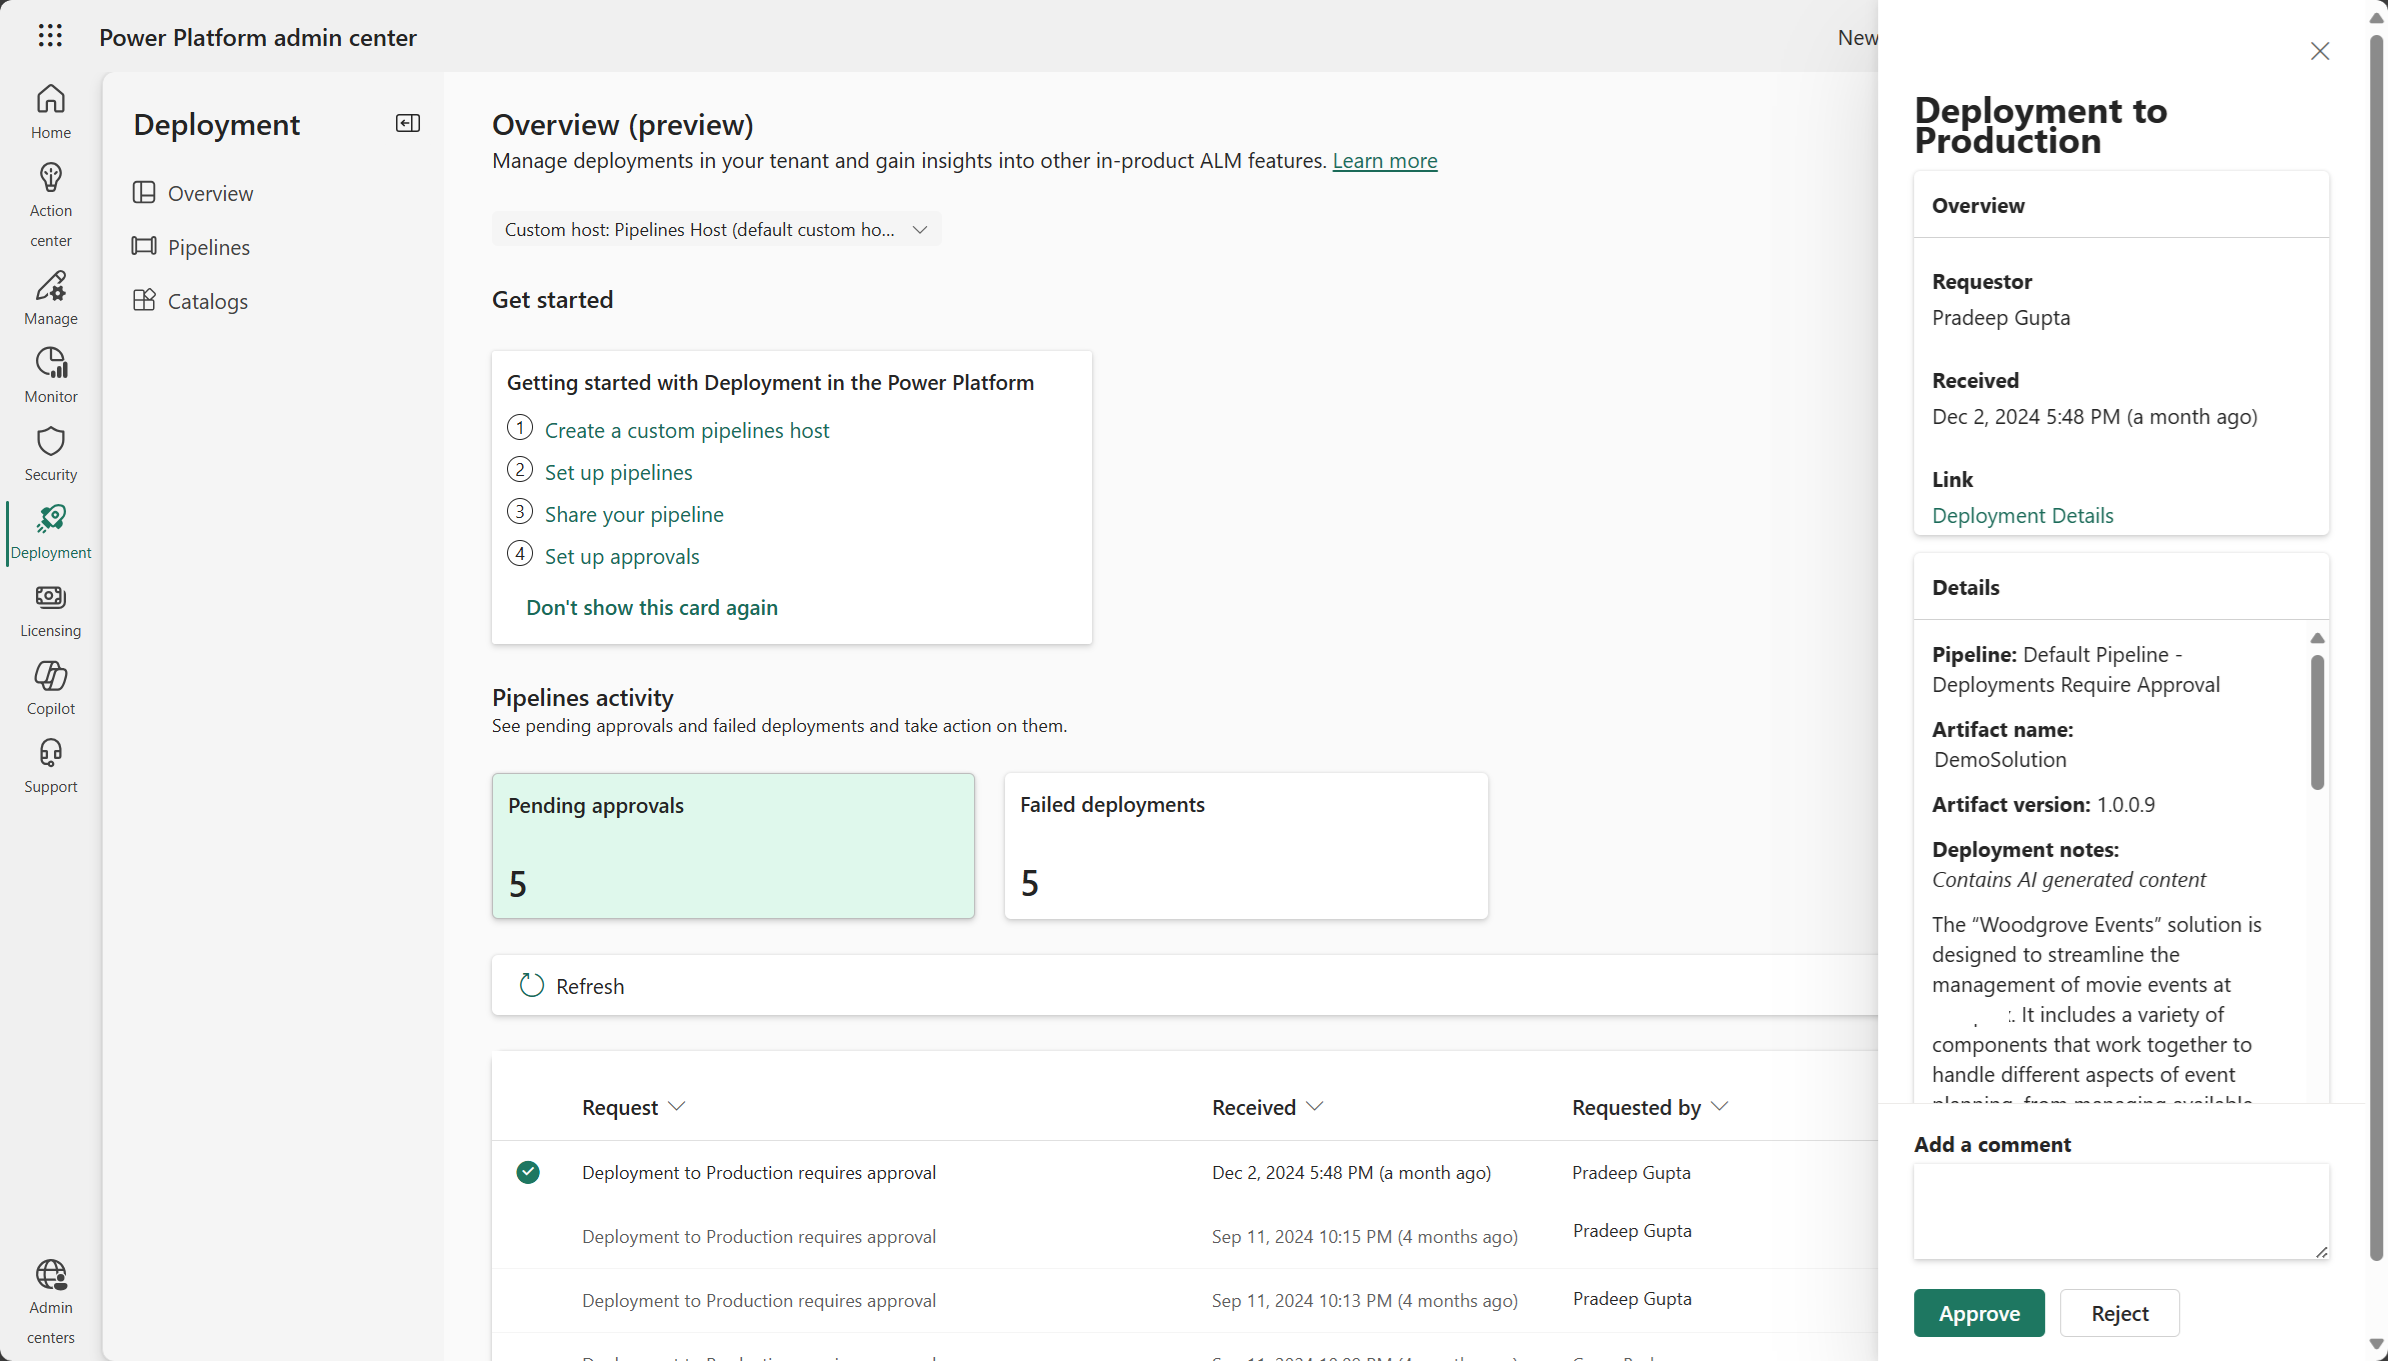Select the Failed deployments card

[x=1245, y=845]
